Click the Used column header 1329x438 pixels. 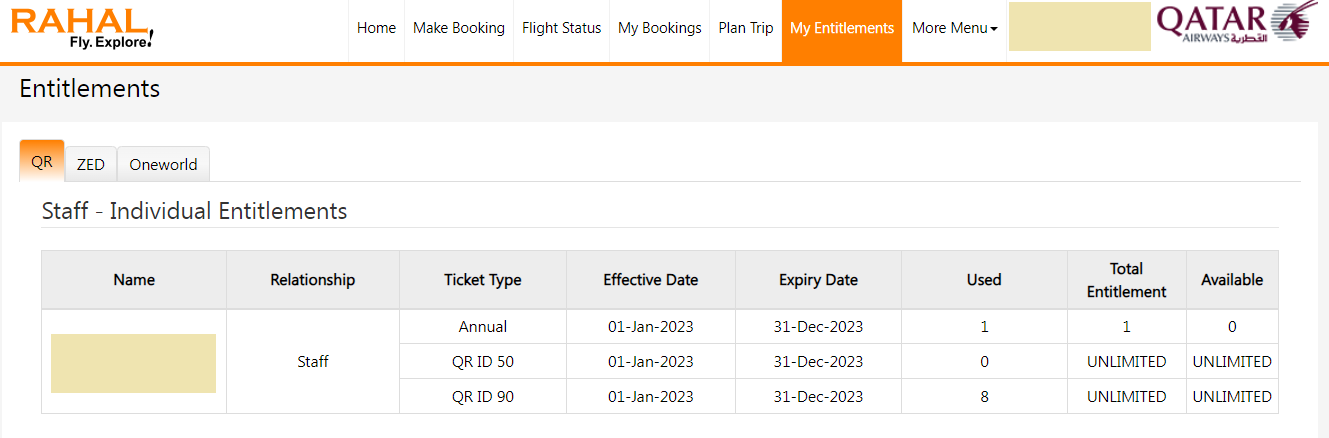point(984,280)
